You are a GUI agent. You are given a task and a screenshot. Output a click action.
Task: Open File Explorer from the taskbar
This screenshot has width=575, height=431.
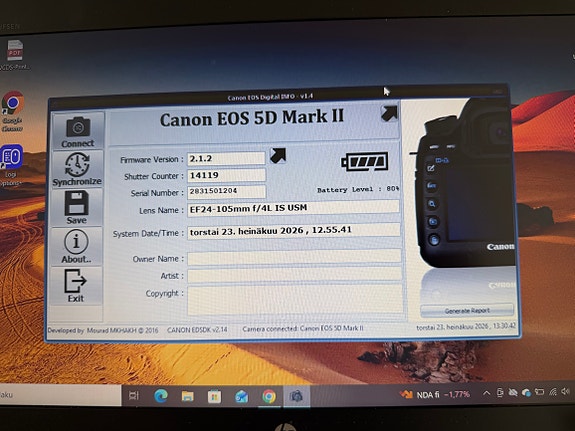click(187, 396)
